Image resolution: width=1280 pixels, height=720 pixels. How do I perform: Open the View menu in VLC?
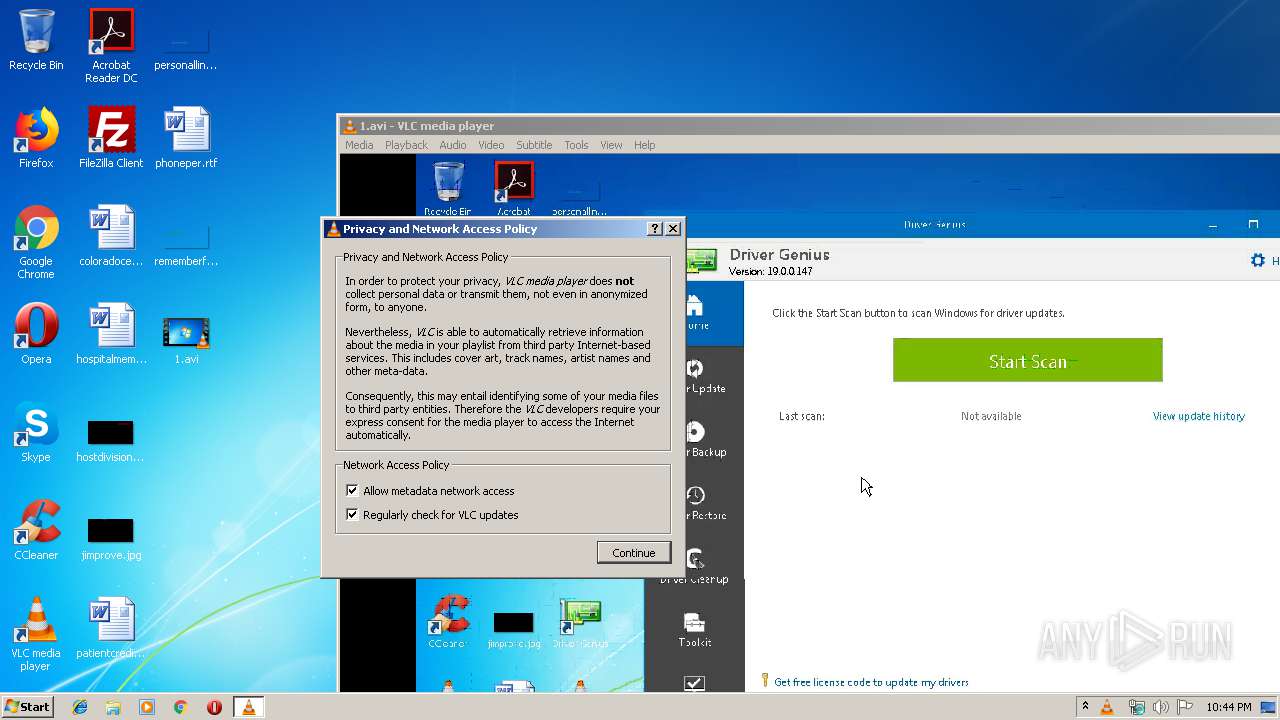pyautogui.click(x=611, y=145)
